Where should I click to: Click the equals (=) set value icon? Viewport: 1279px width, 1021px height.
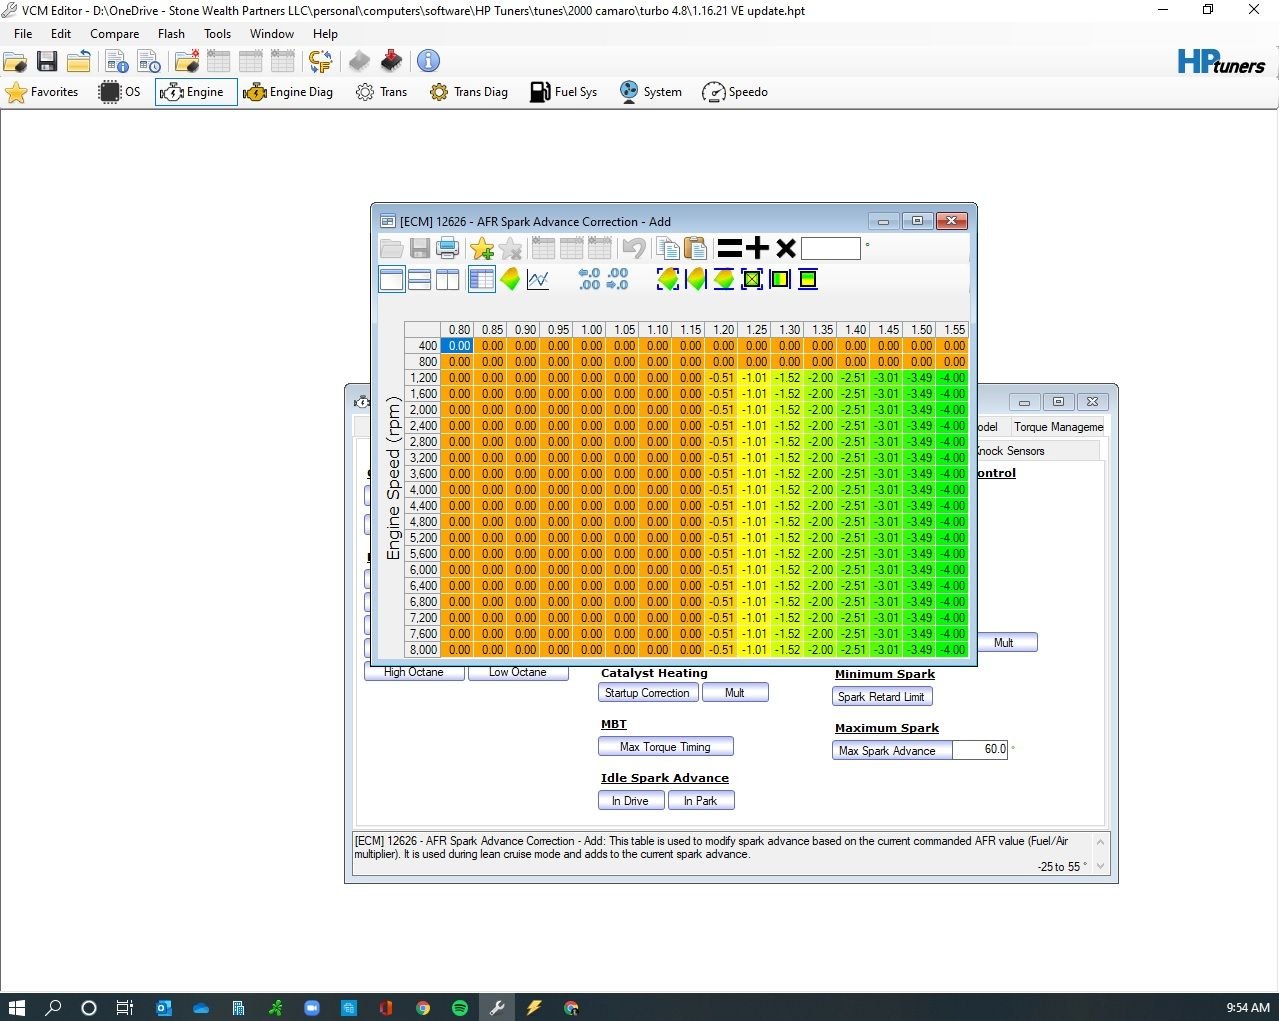[730, 248]
